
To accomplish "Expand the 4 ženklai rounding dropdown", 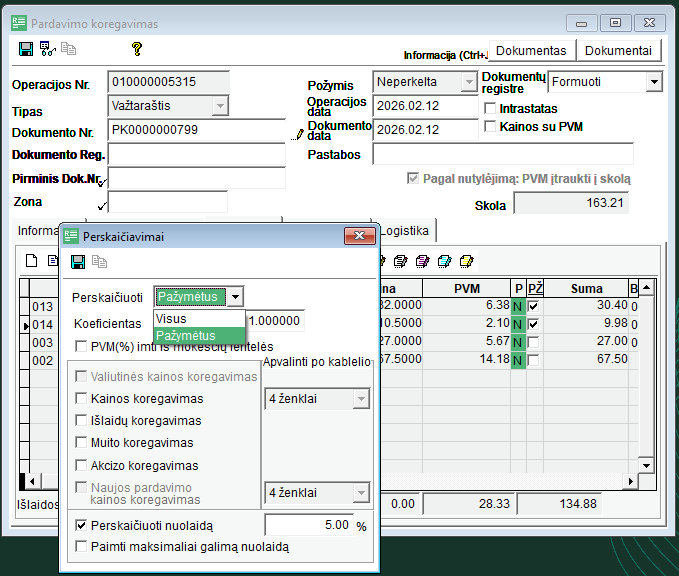I will click(361, 400).
